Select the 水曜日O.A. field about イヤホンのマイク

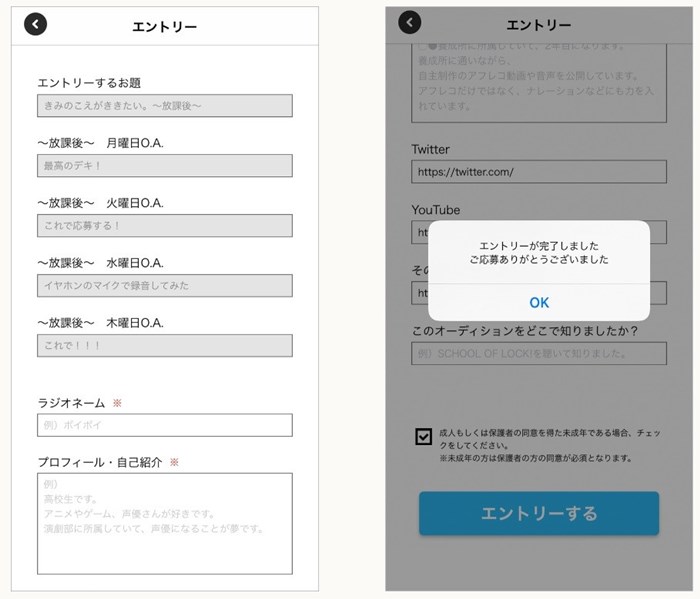click(165, 285)
